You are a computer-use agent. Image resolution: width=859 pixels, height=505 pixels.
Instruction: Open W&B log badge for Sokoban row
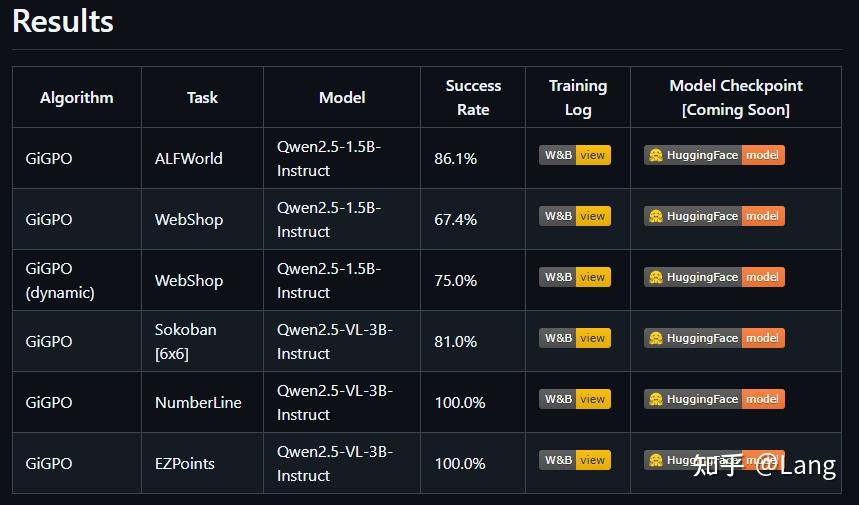[575, 338]
